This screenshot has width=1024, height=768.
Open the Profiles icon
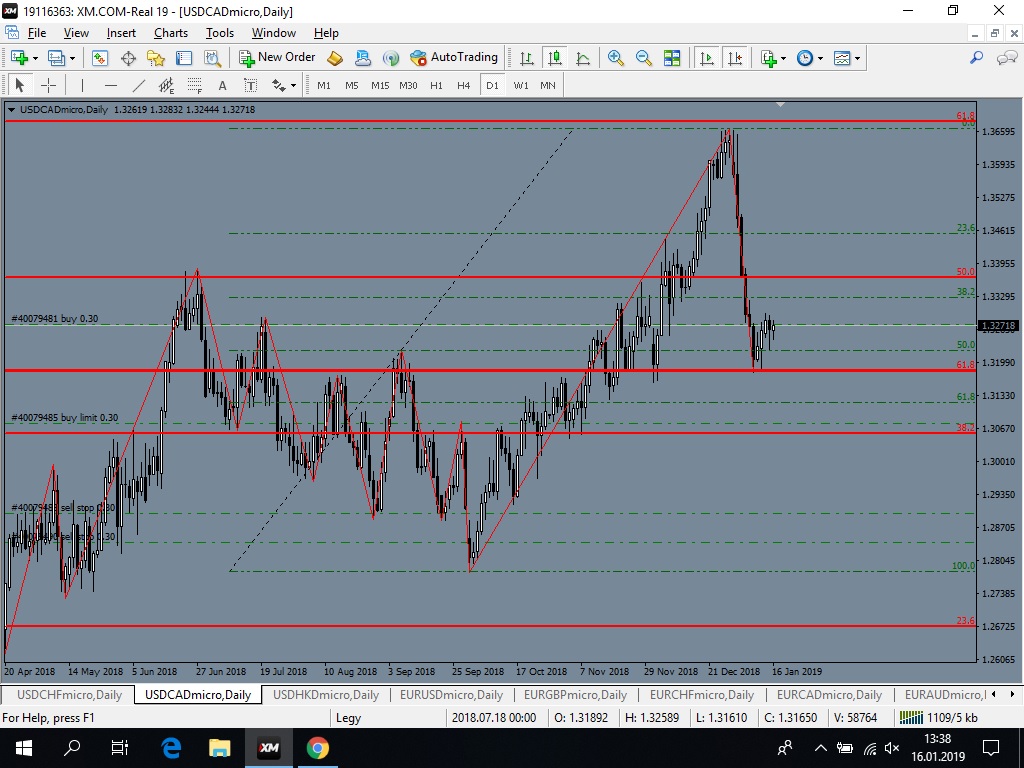point(56,58)
